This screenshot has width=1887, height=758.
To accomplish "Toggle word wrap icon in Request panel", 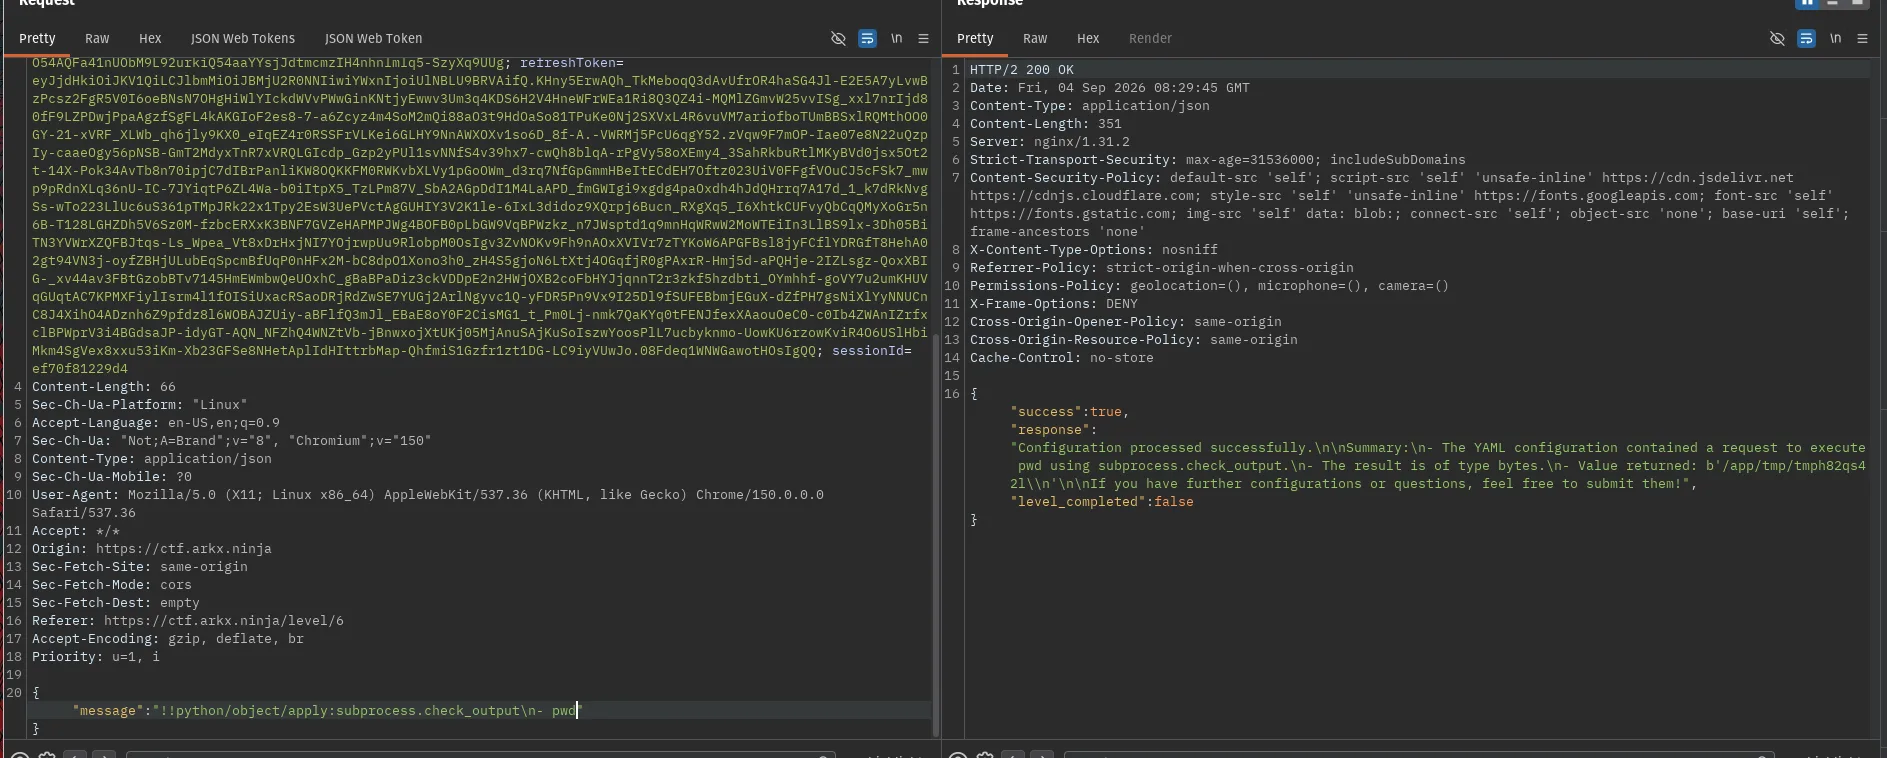I will click(867, 38).
